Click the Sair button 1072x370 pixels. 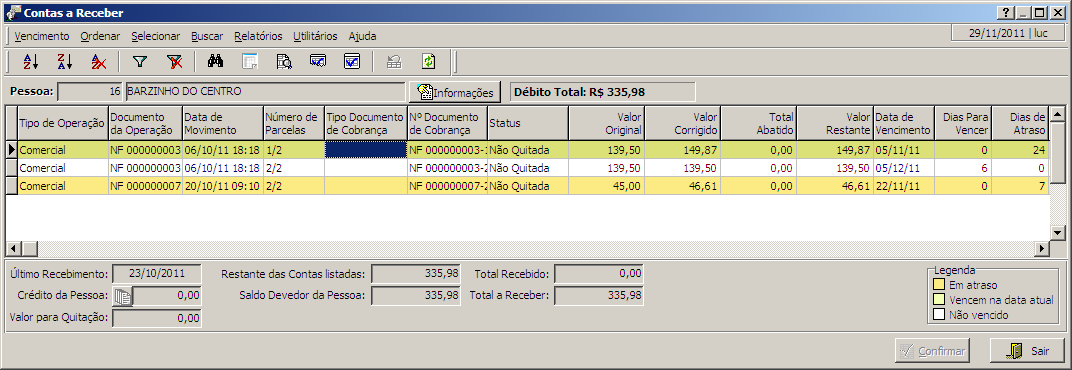[1027, 351]
